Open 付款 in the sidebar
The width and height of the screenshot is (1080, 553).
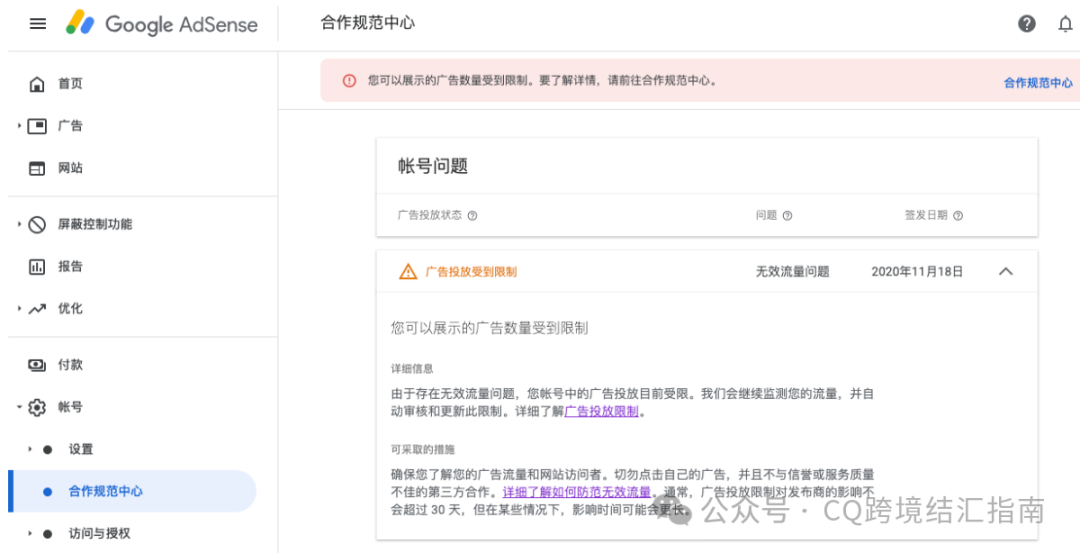[70, 365]
